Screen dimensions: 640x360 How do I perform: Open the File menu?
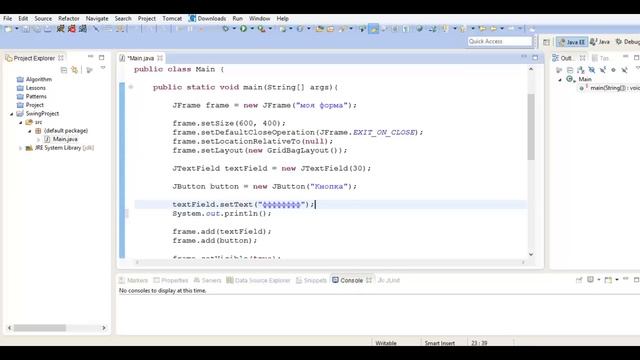pyautogui.click(x=7, y=18)
